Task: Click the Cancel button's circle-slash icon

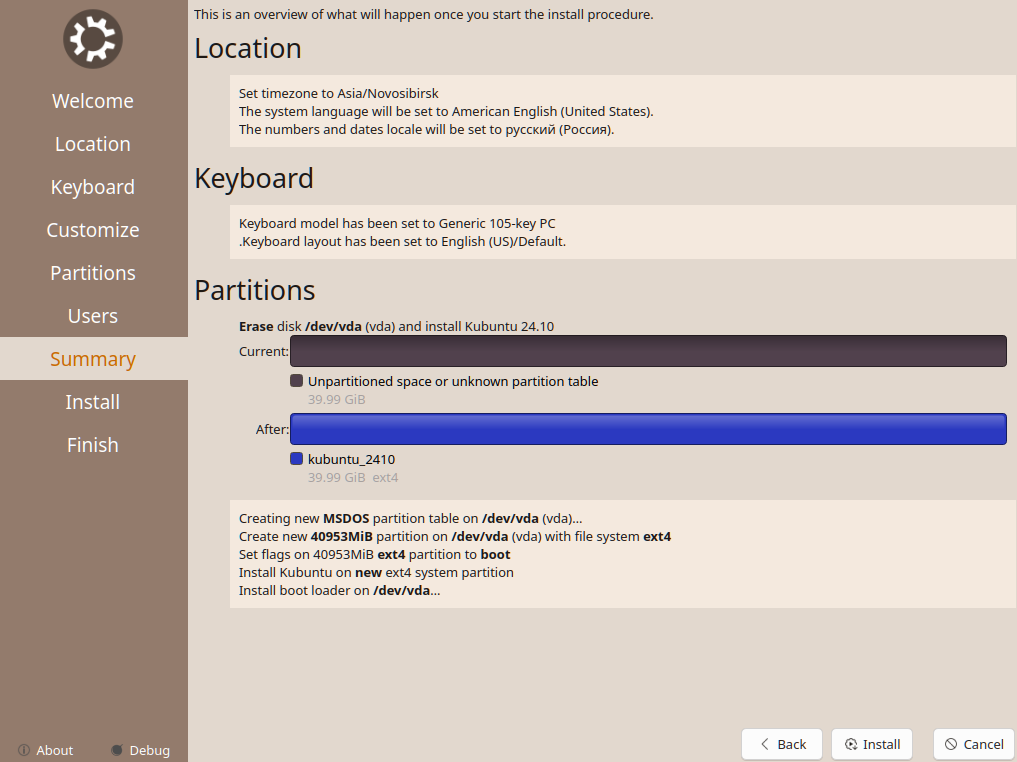Action: coord(951,744)
